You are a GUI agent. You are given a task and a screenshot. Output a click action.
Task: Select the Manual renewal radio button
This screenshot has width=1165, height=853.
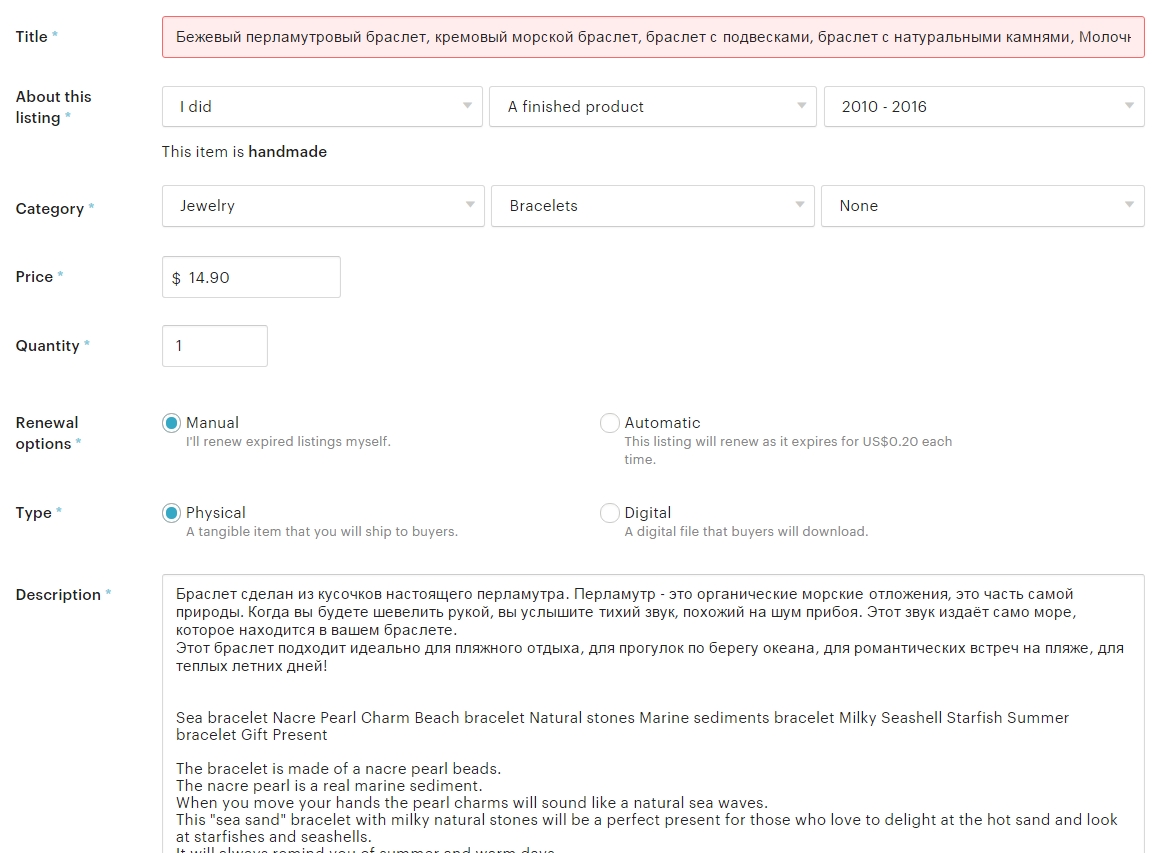click(x=172, y=423)
